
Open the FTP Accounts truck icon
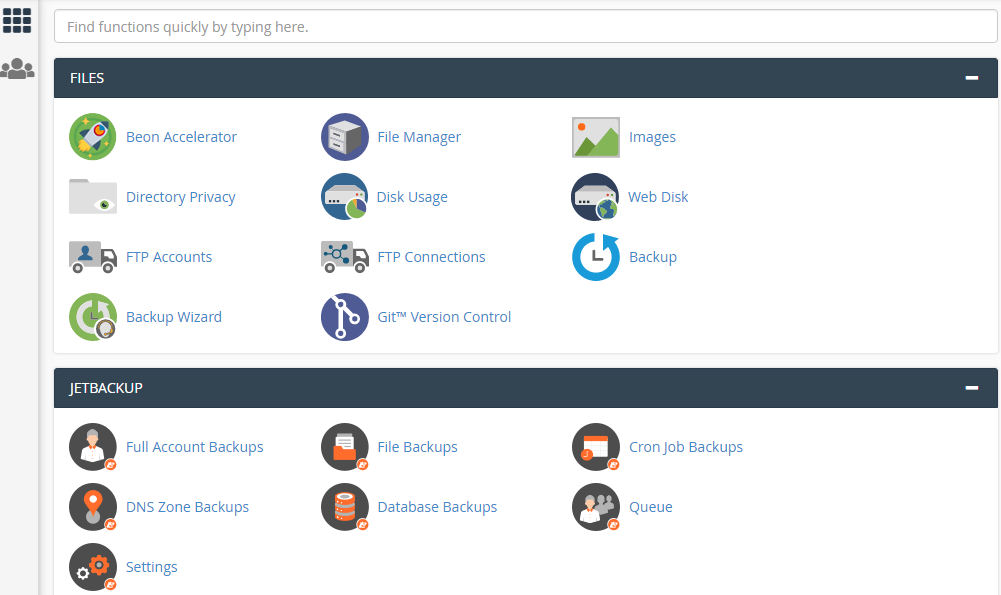(93, 257)
